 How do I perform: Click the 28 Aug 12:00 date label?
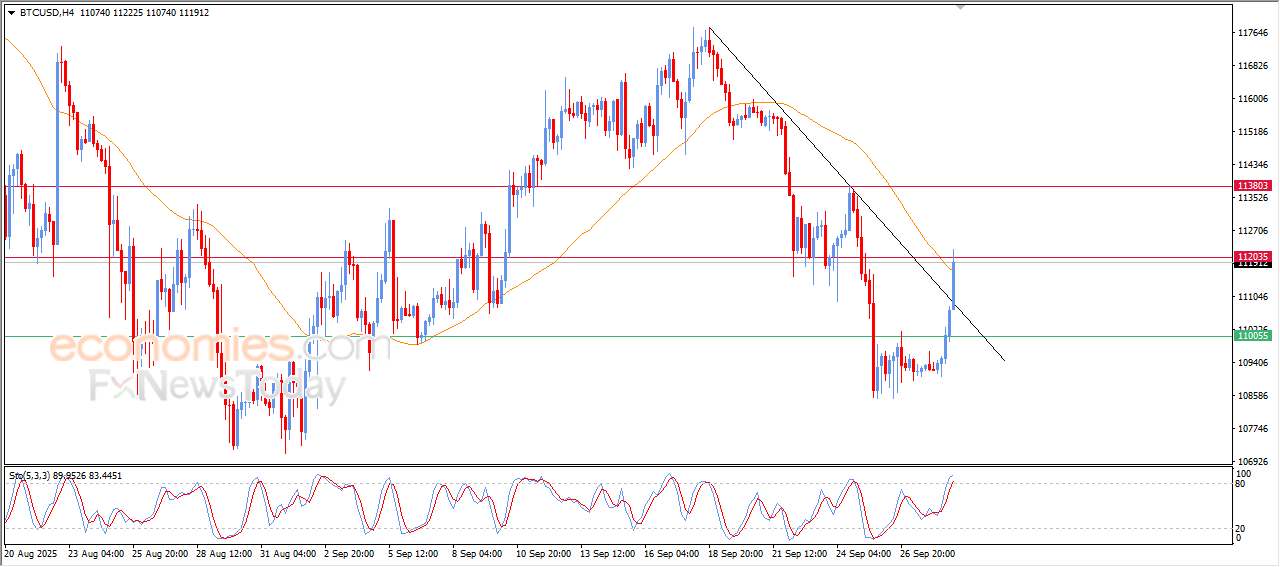click(x=226, y=553)
